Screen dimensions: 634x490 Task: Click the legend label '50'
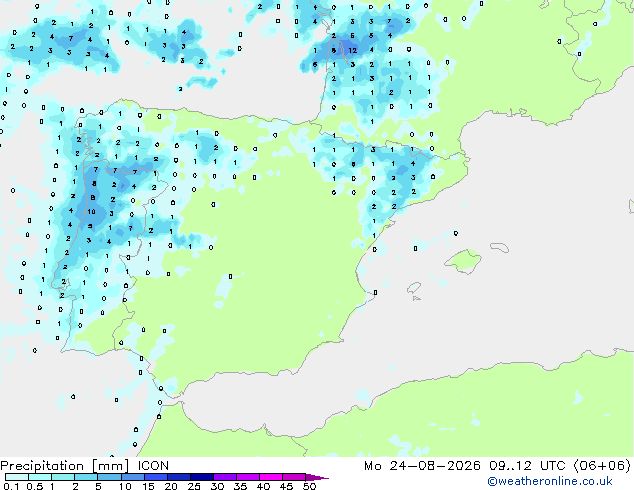(x=309, y=486)
